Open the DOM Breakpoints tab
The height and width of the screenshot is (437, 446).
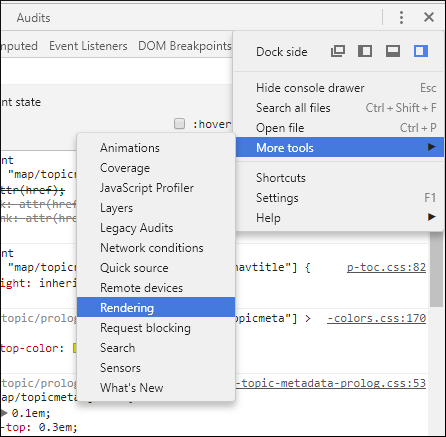coord(185,46)
